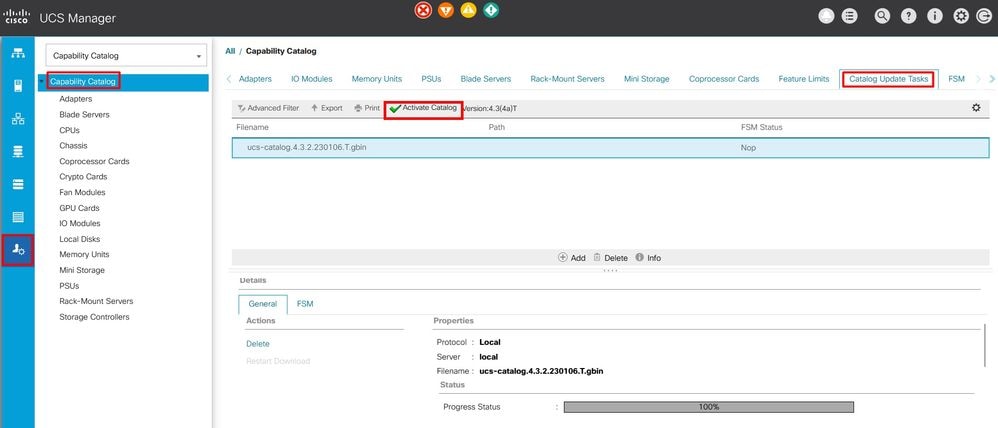Click Delete below the table
Image resolution: width=998 pixels, height=428 pixels.
pyautogui.click(x=610, y=258)
